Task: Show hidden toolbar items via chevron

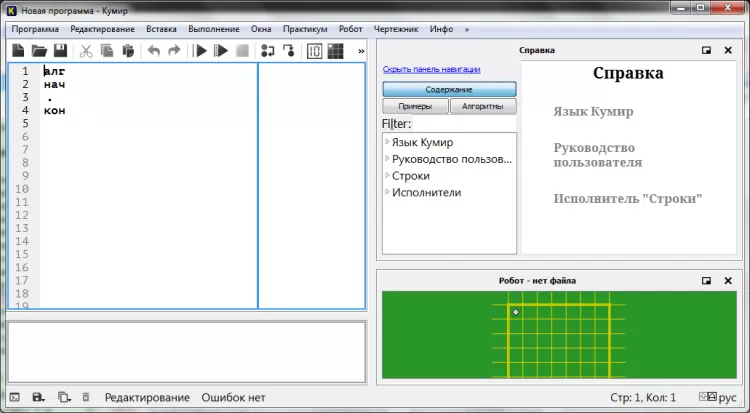Action: 361,51
